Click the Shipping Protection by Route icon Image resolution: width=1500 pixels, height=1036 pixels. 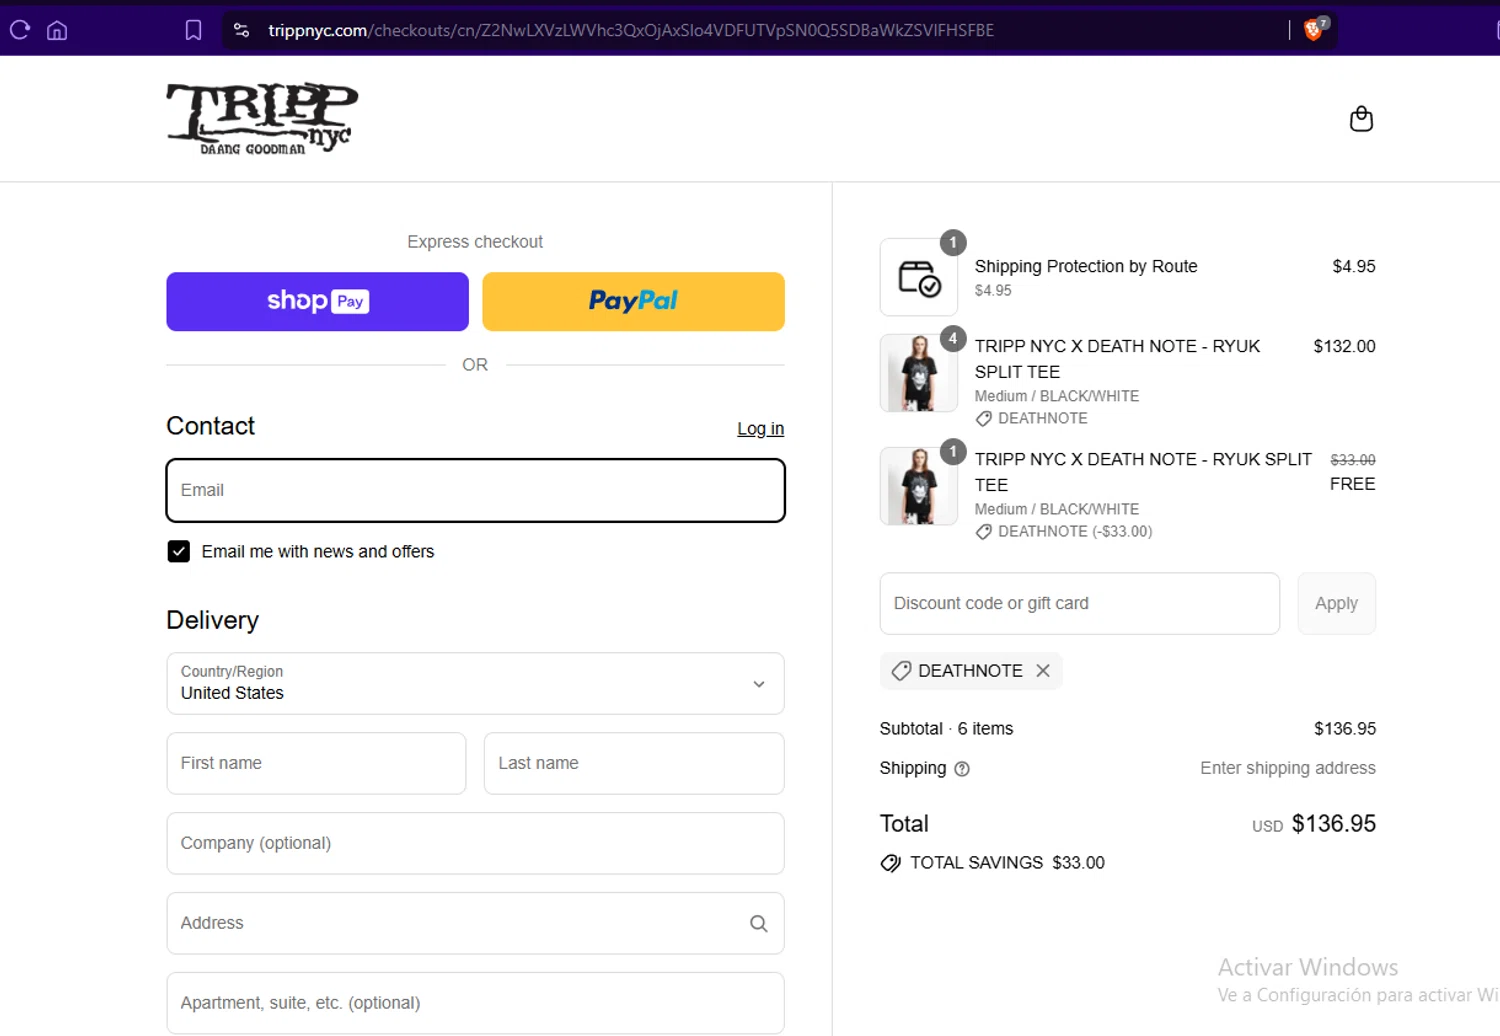point(919,277)
